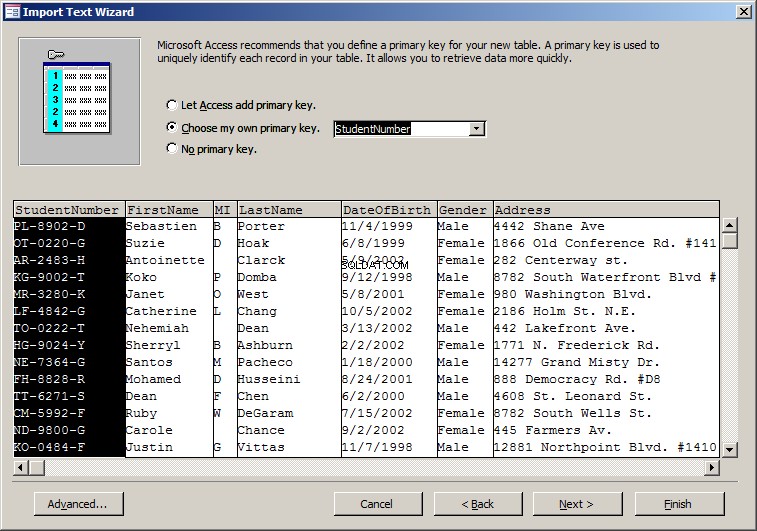Click student number MR-3280-K

coord(49,294)
